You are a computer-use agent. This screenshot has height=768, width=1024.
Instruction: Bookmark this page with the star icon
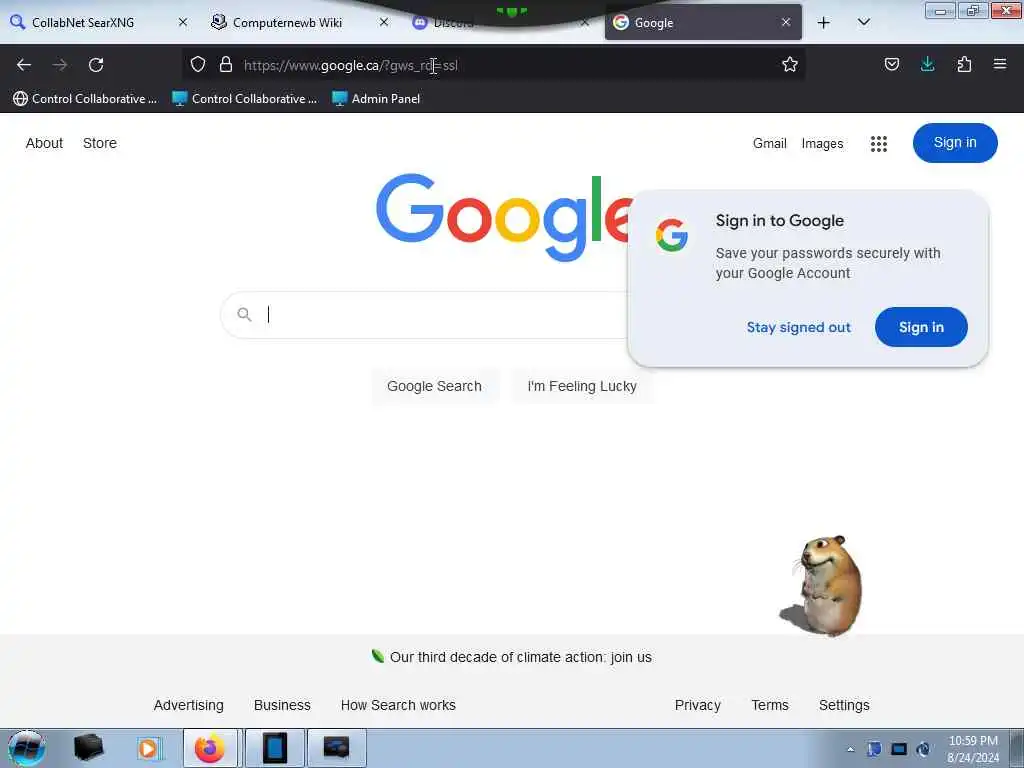(790, 64)
